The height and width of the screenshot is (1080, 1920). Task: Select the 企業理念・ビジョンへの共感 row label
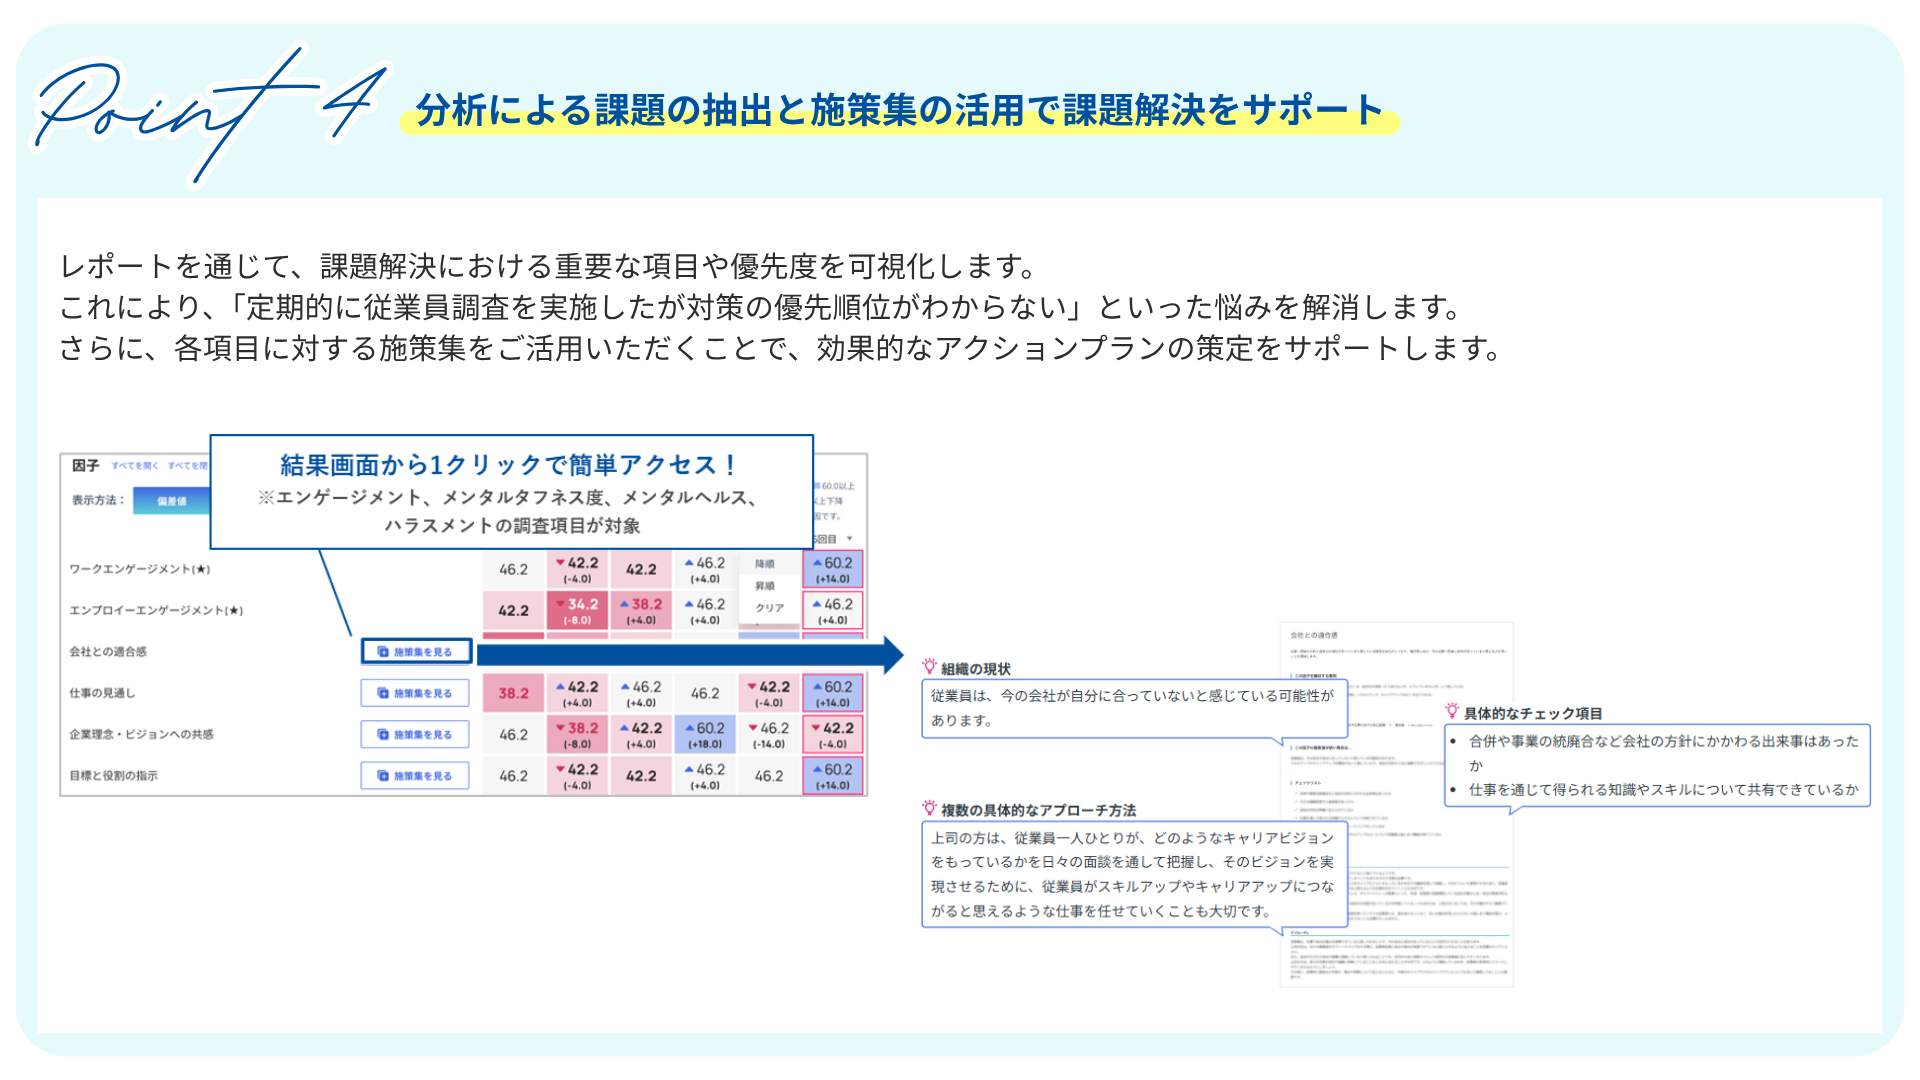click(141, 734)
